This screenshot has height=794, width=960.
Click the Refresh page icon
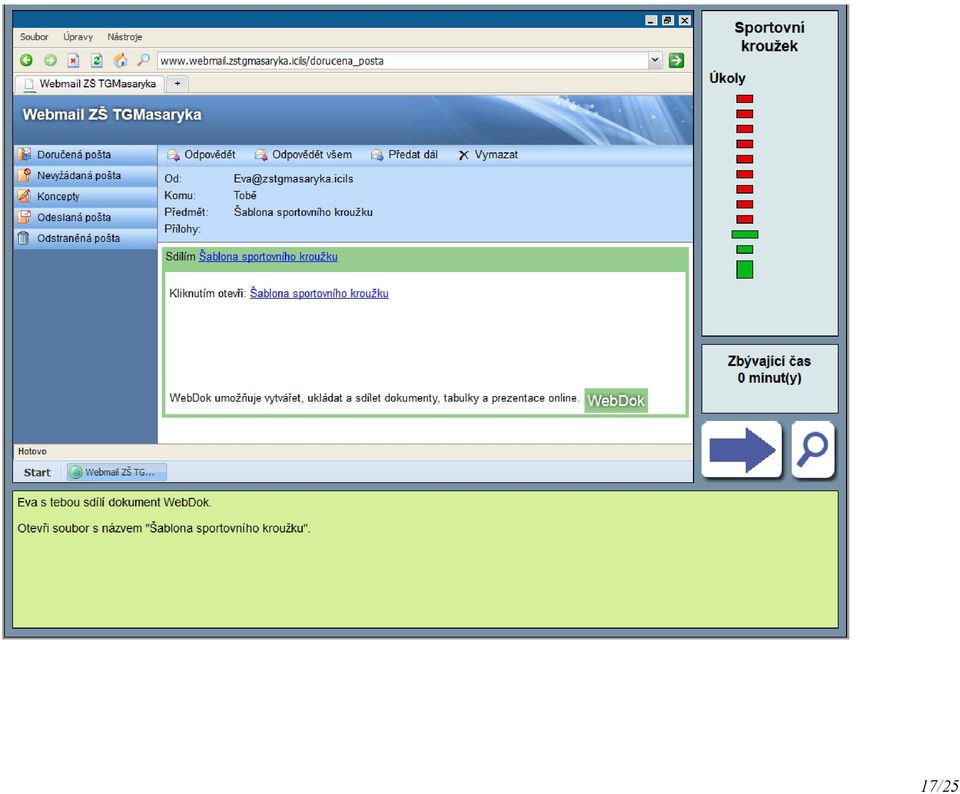(97, 60)
